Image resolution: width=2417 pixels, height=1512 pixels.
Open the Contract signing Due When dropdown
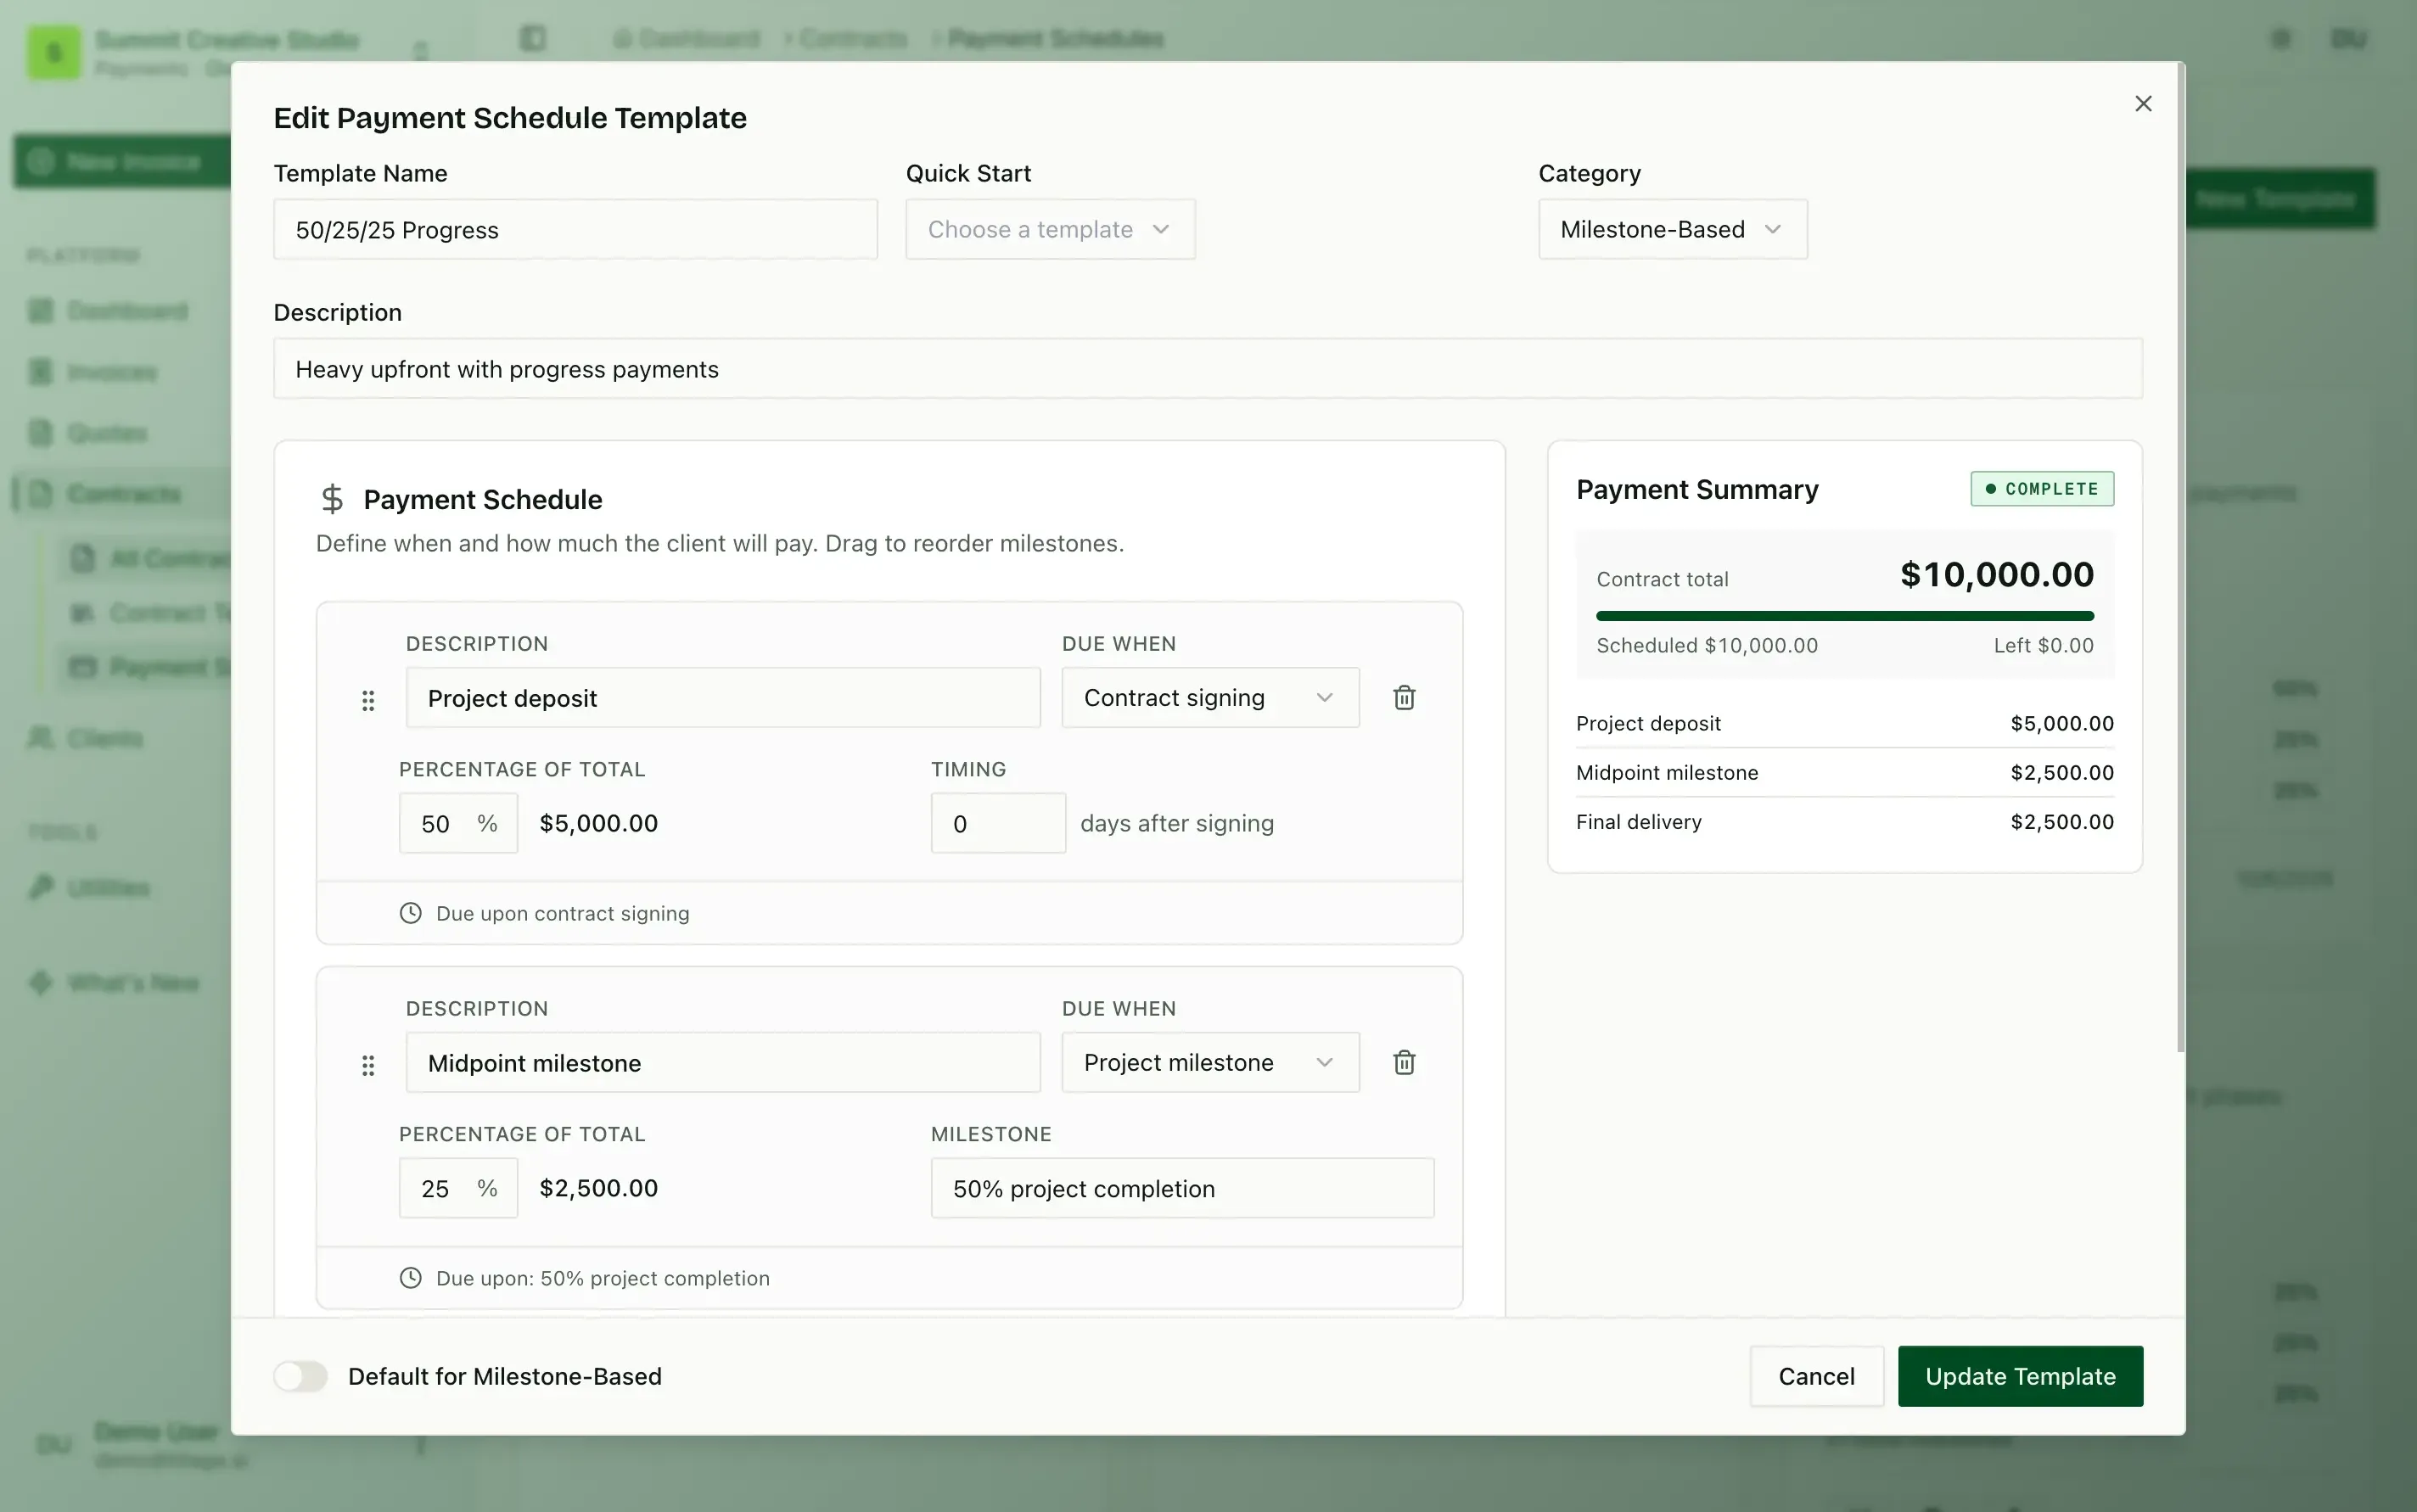coord(1210,697)
